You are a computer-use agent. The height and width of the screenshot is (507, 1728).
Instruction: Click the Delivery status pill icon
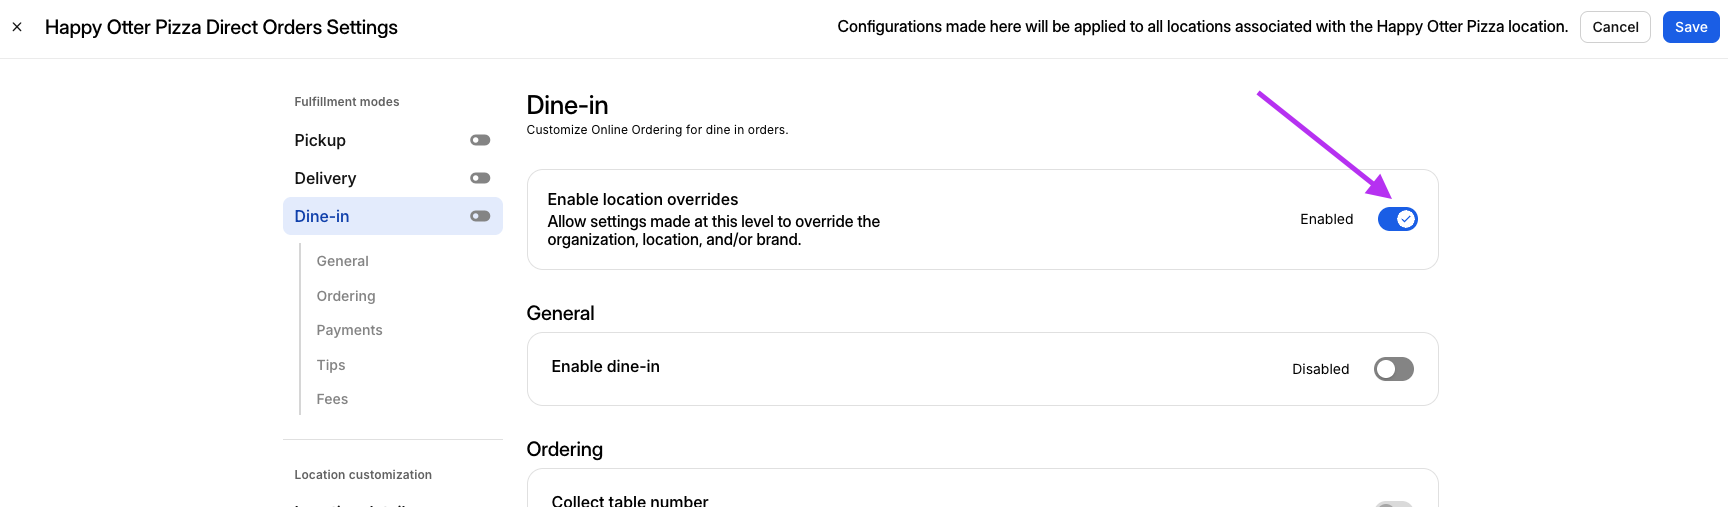click(x=480, y=178)
